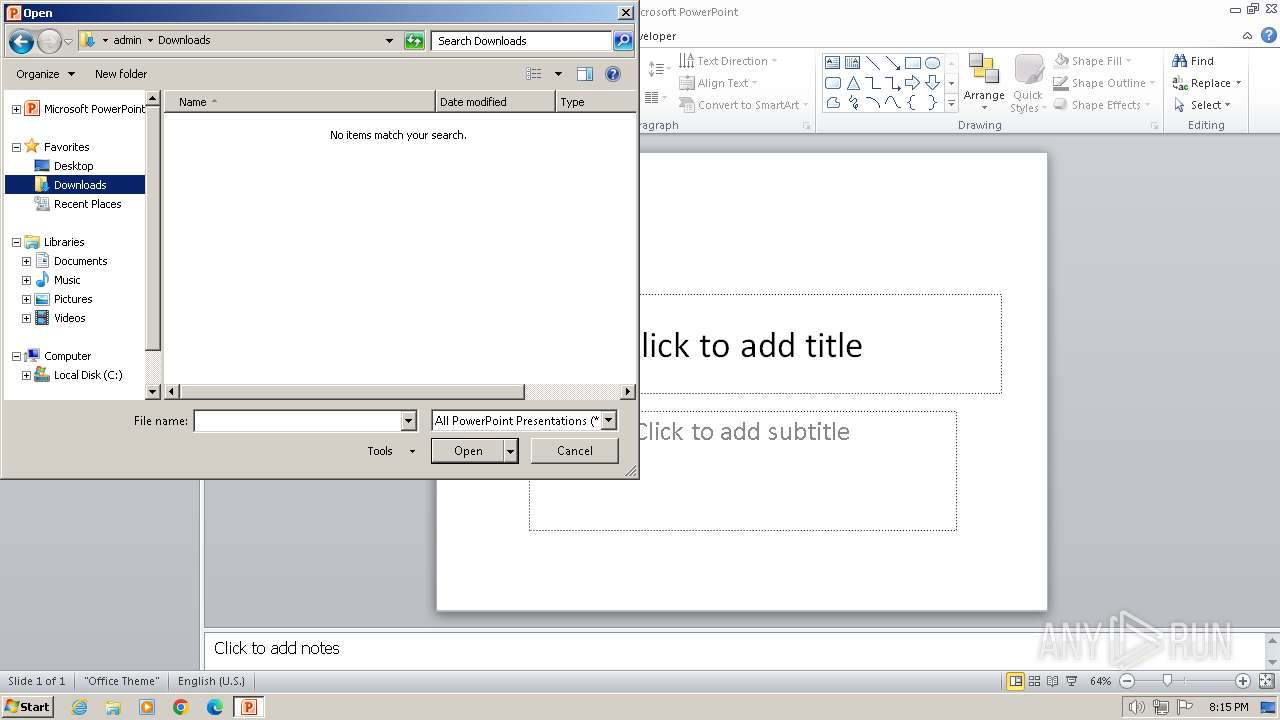Screen dimensions: 1280x720
Task: Select the Down Arrow shape
Action: (x=932, y=83)
